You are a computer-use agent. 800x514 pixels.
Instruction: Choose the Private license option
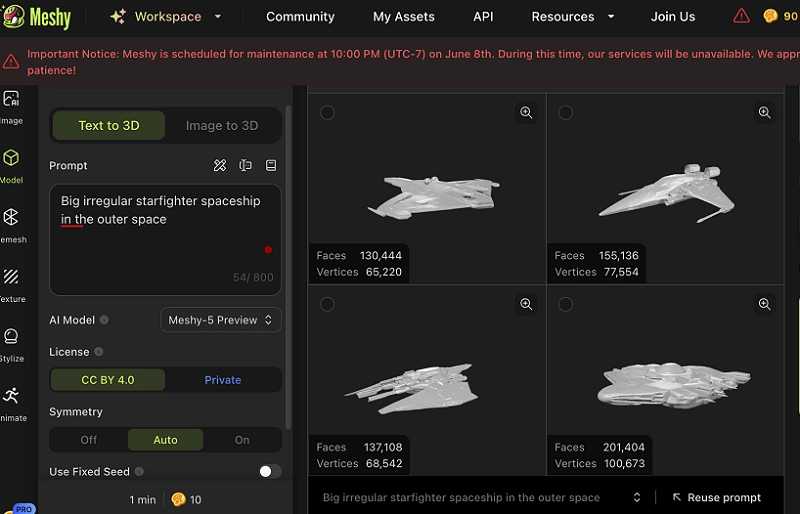(223, 380)
